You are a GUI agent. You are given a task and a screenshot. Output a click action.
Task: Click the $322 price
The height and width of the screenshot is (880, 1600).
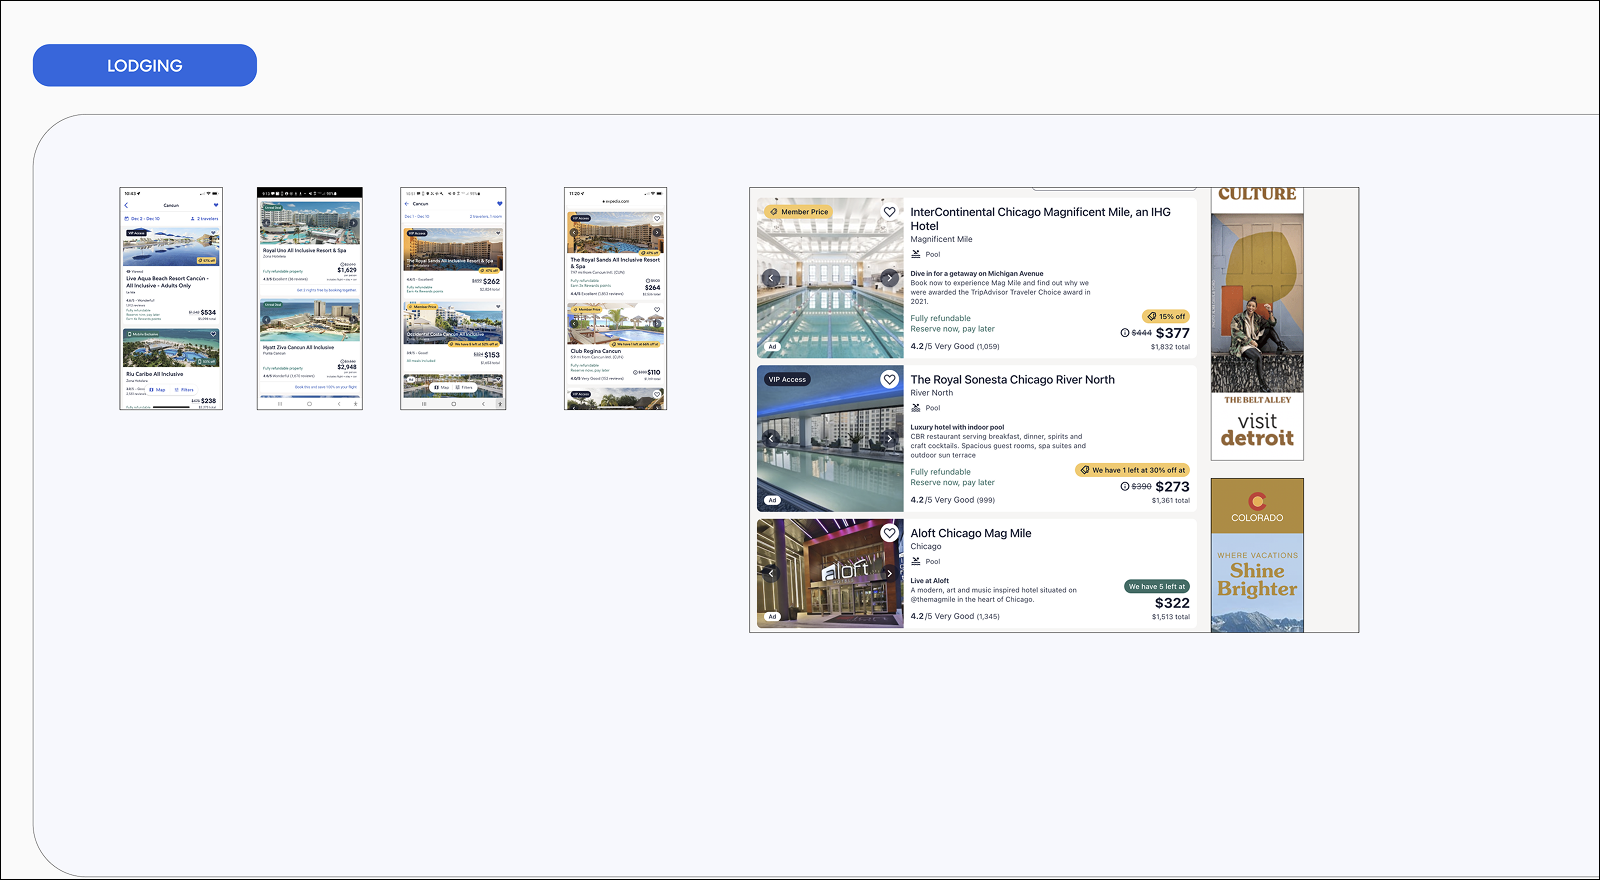point(1172,603)
